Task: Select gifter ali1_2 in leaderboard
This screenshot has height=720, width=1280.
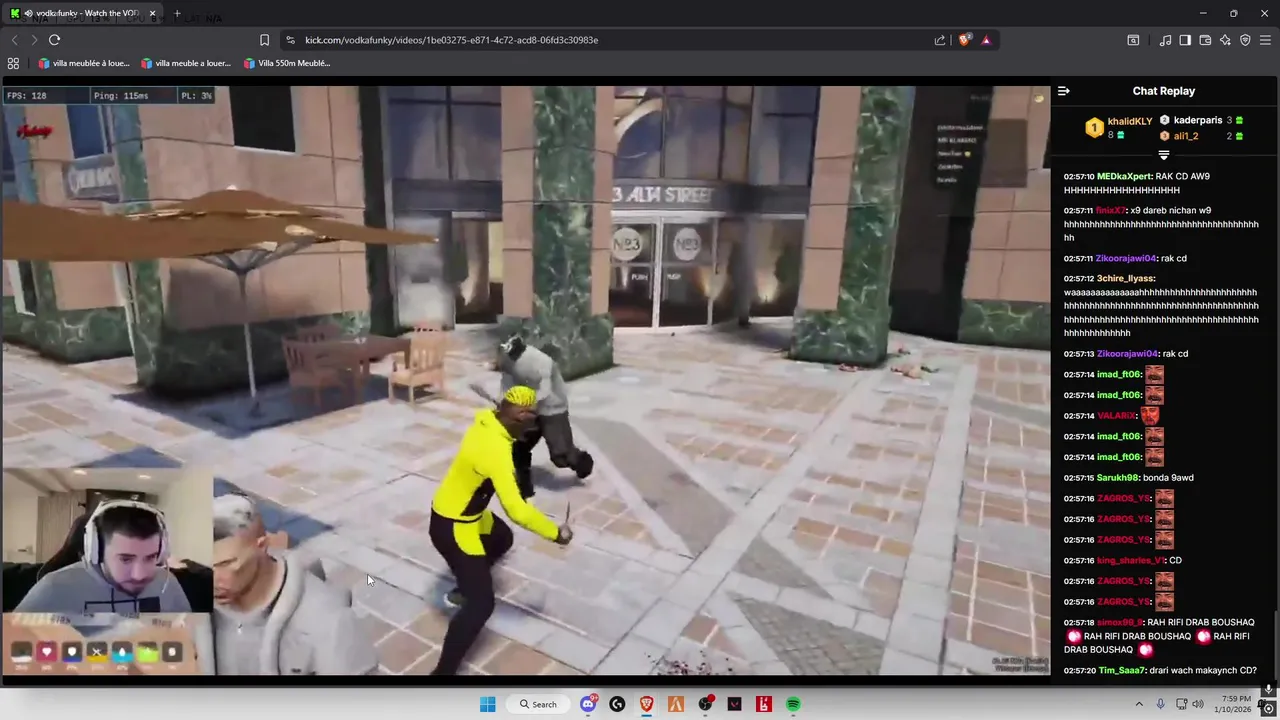Action: [x=1186, y=136]
